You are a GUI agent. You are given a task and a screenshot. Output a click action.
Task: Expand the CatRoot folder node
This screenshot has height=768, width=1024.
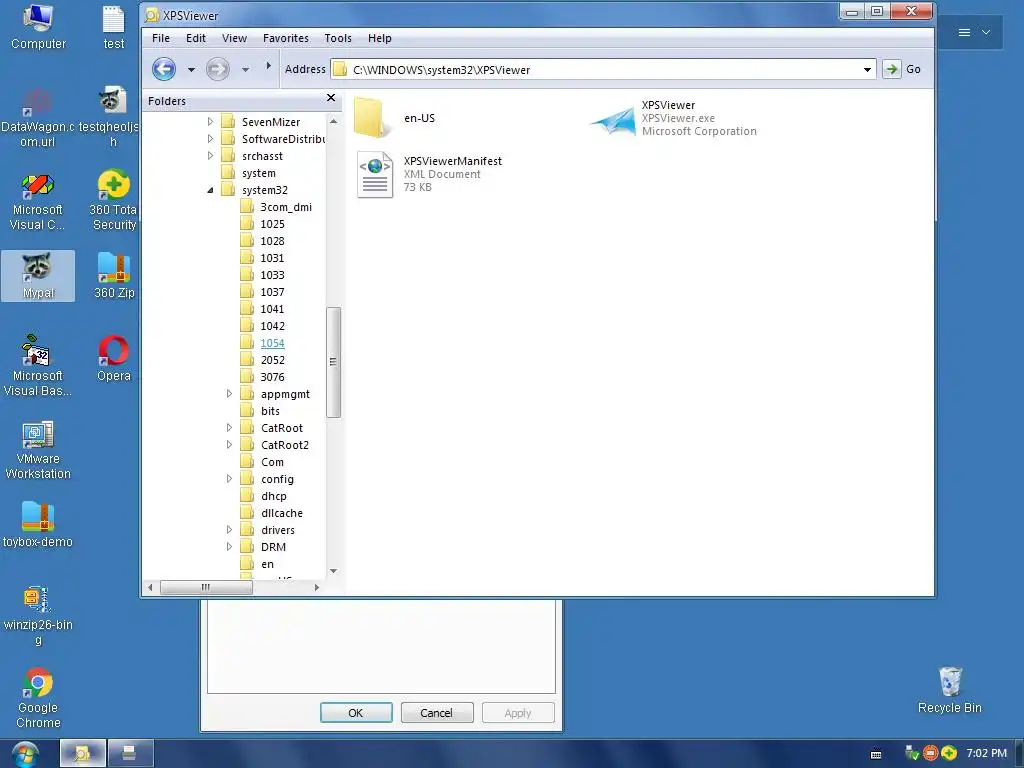229,428
